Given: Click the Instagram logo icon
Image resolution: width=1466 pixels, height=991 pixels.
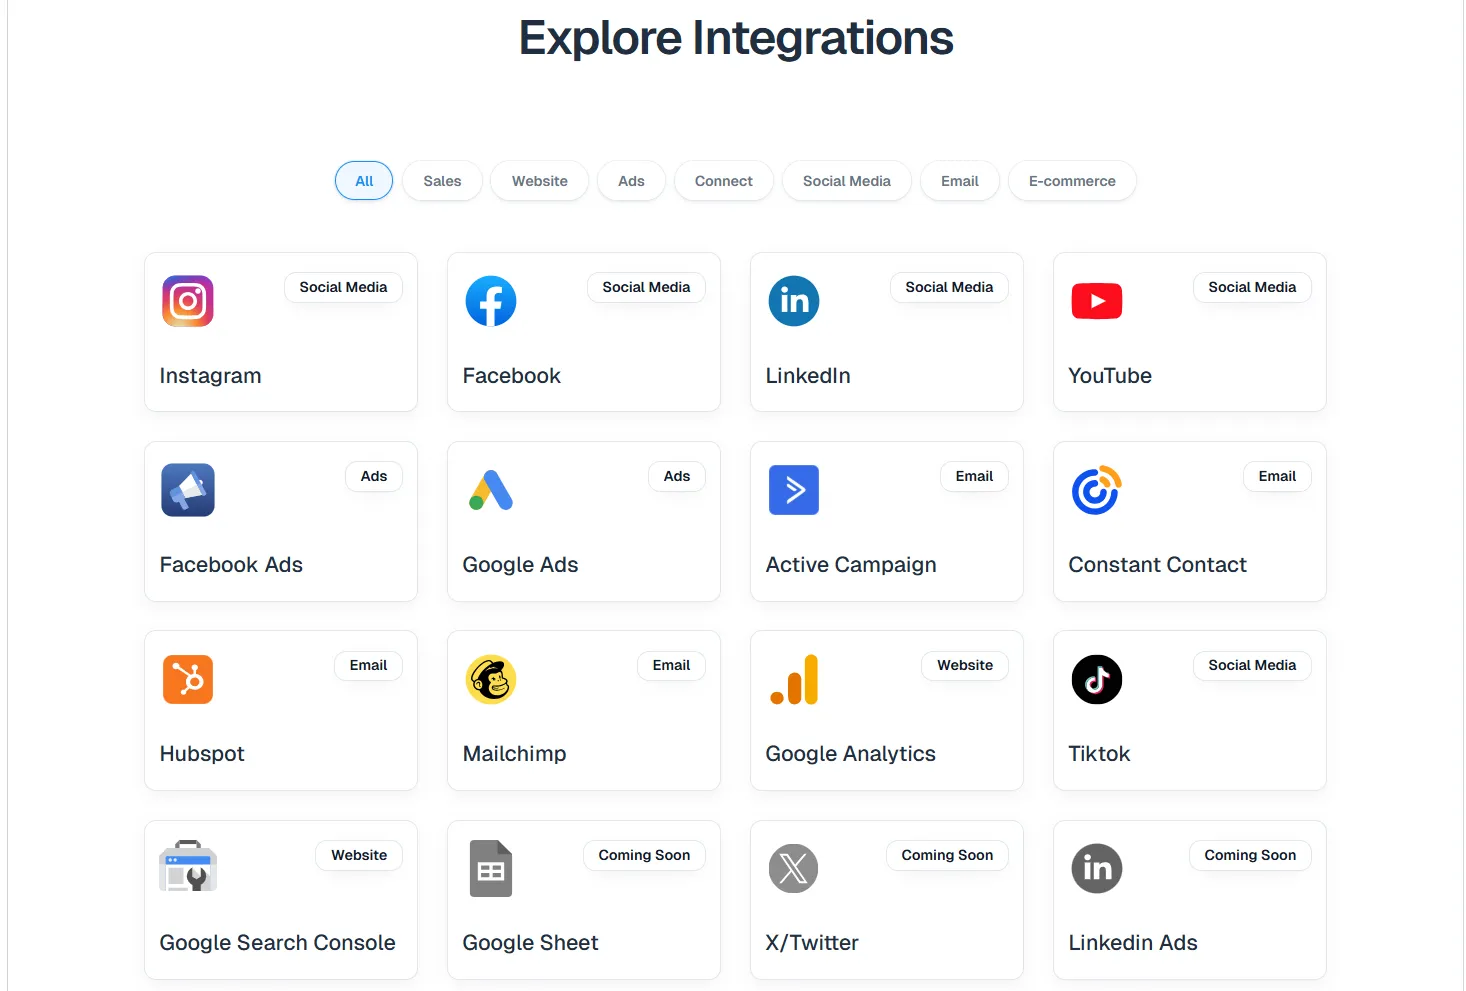Looking at the screenshot, I should click(x=188, y=301).
